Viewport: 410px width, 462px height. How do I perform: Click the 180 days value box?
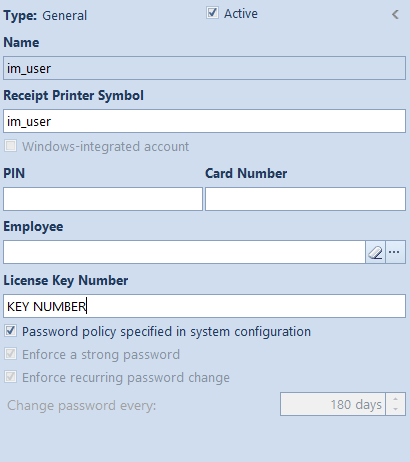coord(333,404)
